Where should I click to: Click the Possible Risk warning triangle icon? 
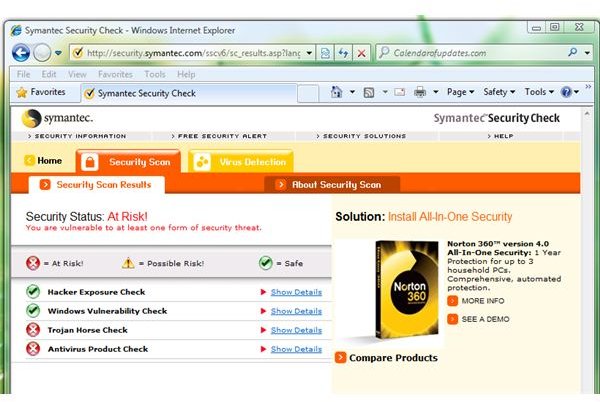(128, 263)
